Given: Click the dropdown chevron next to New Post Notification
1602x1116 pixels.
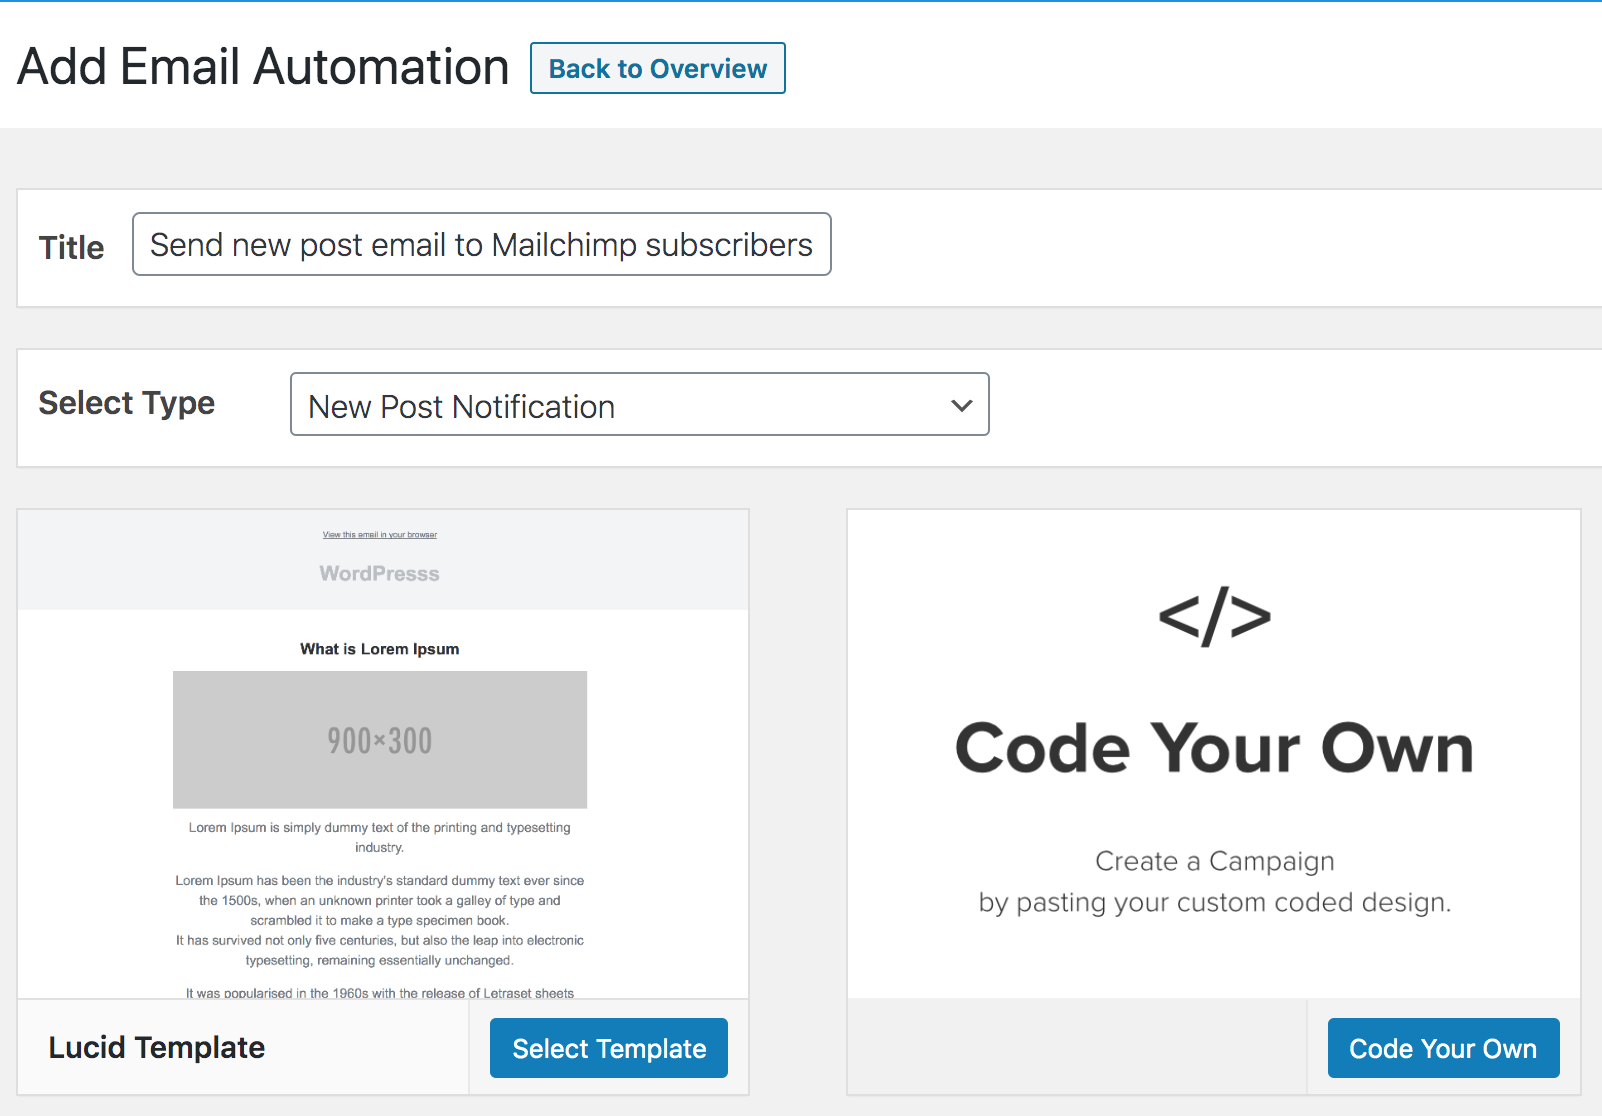Looking at the screenshot, I should (x=961, y=405).
